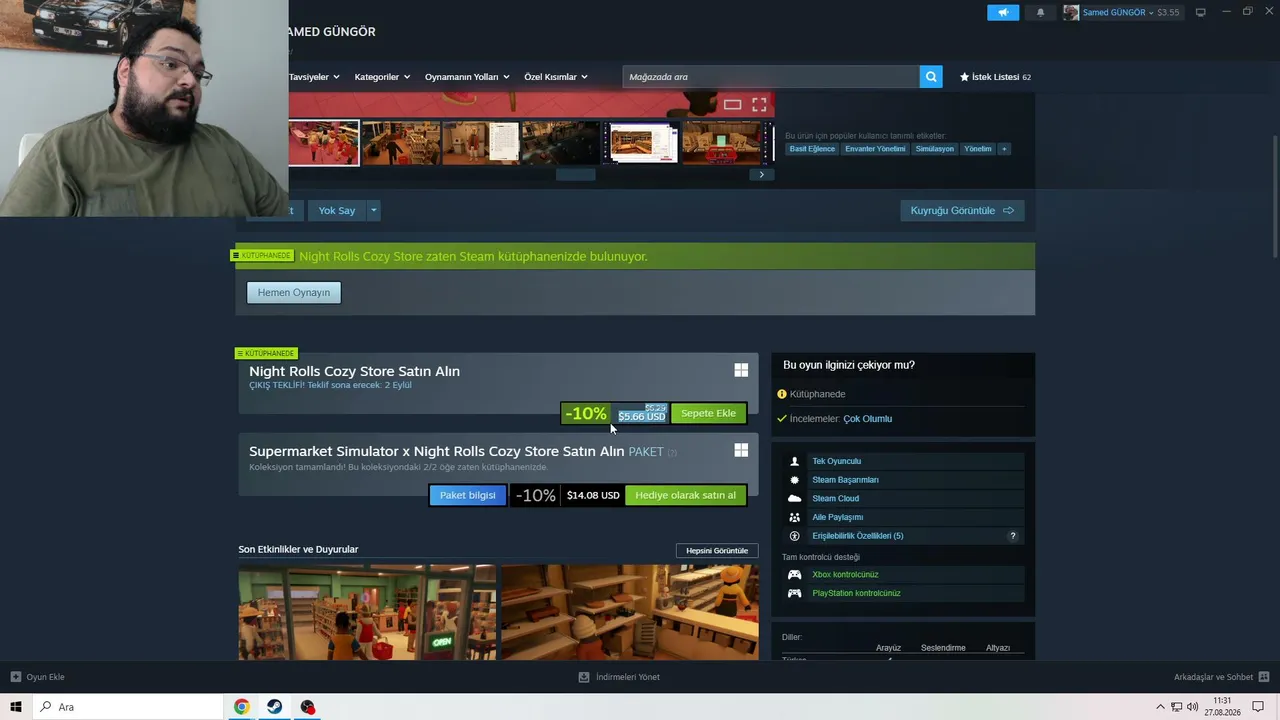Click the plus icon beside Oyun Ekle
Image resolution: width=1280 pixels, height=720 pixels.
15,677
